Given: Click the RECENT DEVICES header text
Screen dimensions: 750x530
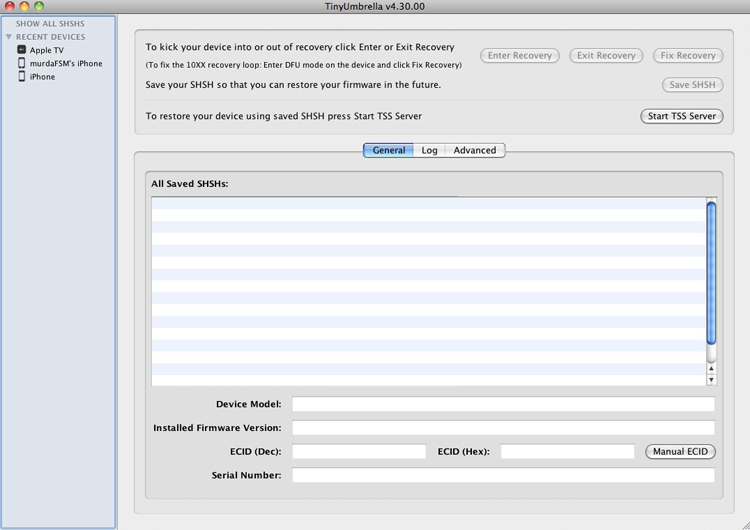Looking at the screenshot, I should click(51, 37).
